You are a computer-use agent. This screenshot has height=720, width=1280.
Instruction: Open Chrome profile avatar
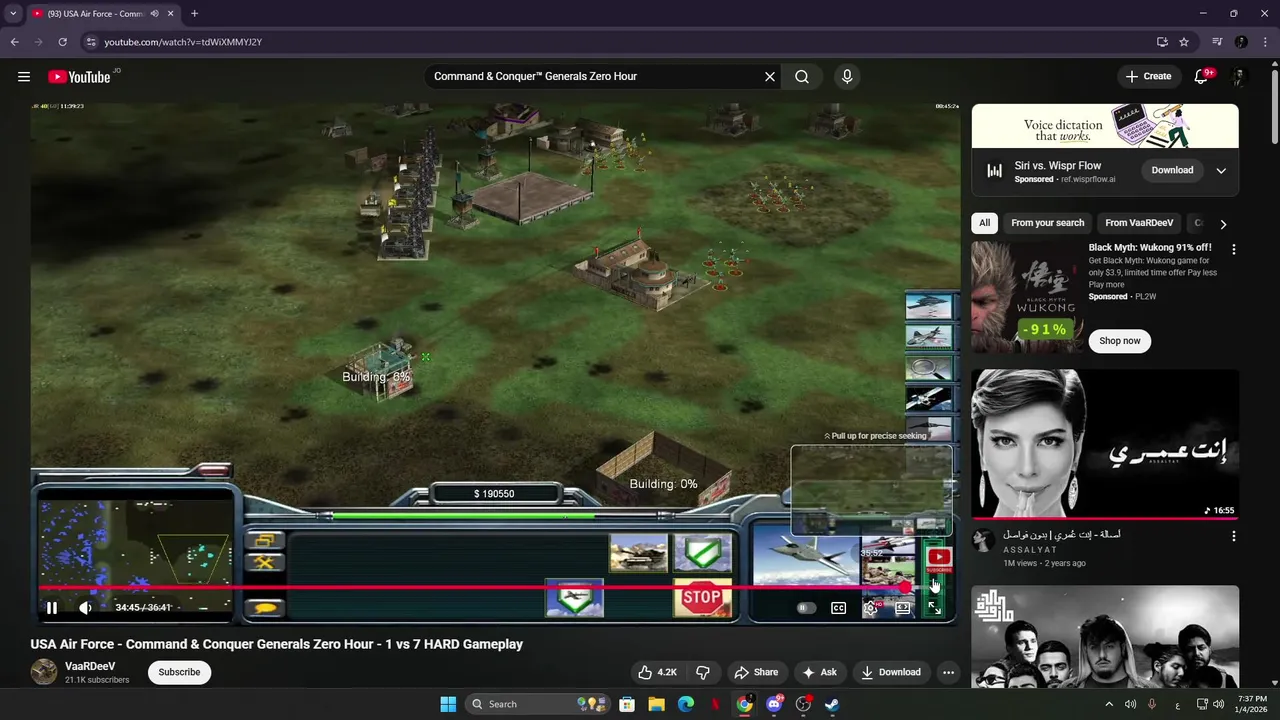(x=1241, y=42)
